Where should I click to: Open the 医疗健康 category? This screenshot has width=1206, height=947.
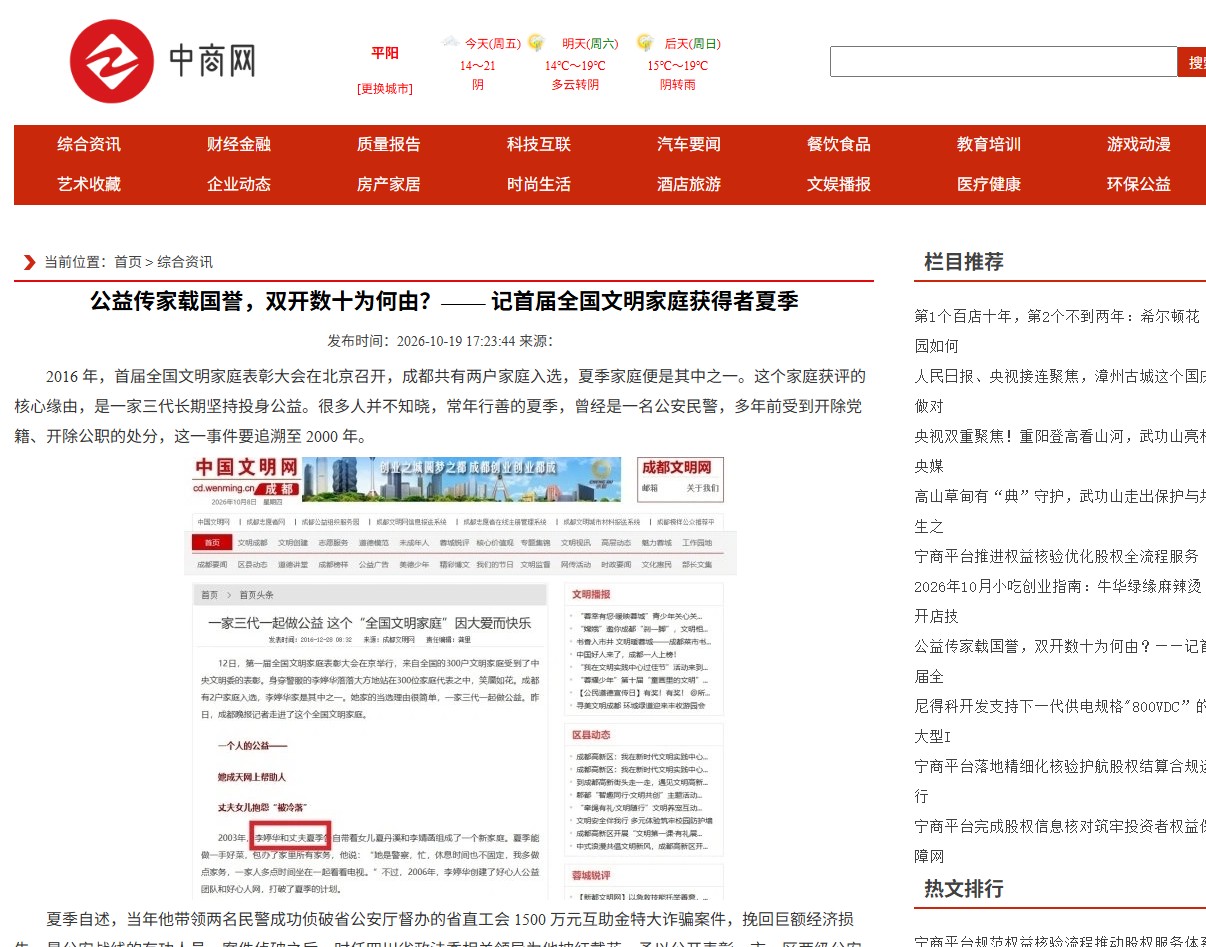pyautogui.click(x=989, y=184)
